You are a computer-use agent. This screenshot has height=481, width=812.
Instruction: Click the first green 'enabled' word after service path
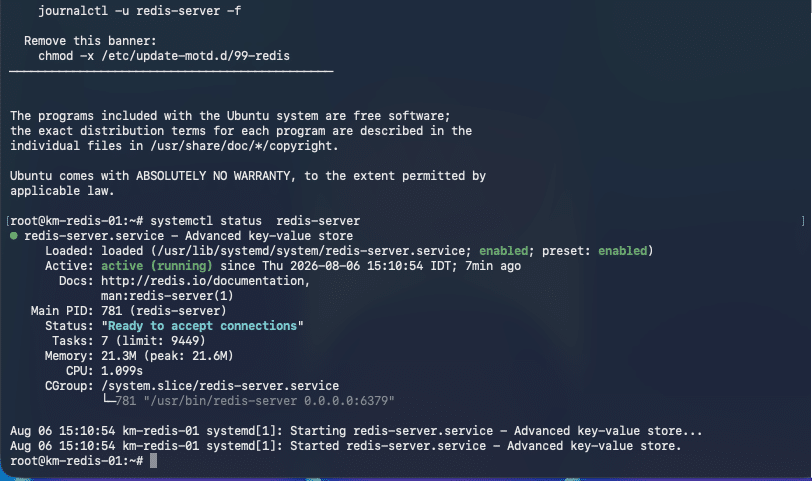point(503,251)
